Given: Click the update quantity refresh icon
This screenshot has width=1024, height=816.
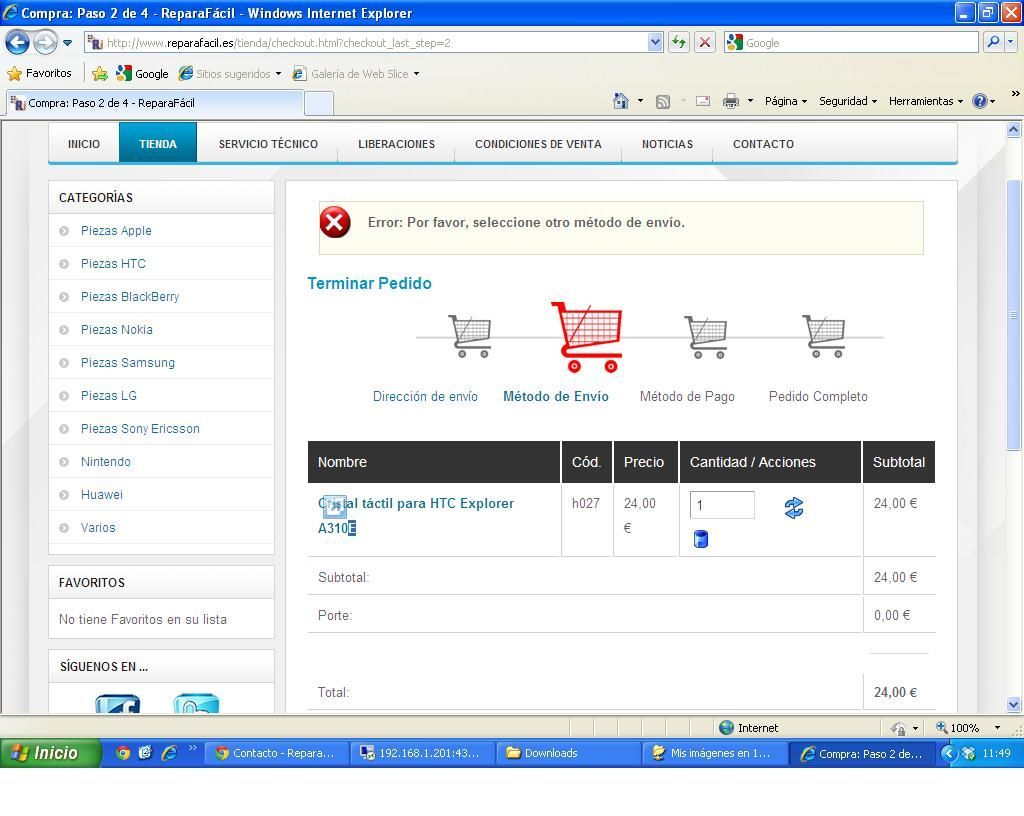Looking at the screenshot, I should point(794,508).
